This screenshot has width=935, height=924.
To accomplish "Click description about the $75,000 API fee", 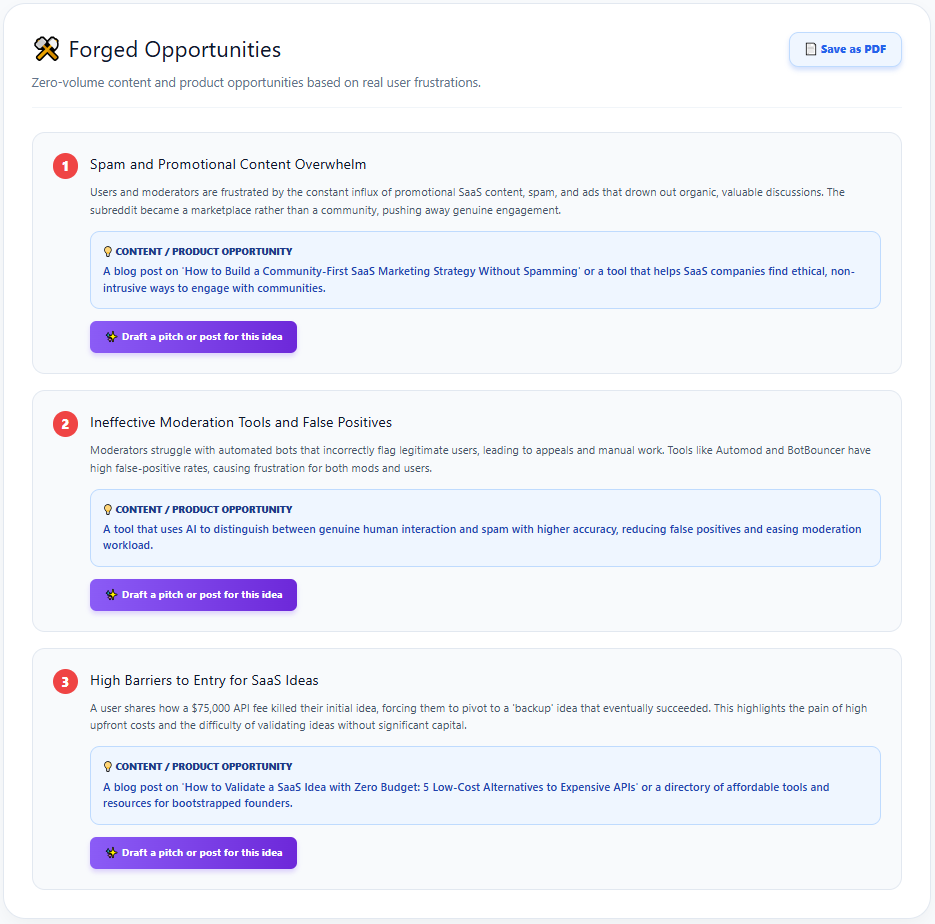I will point(478,717).
